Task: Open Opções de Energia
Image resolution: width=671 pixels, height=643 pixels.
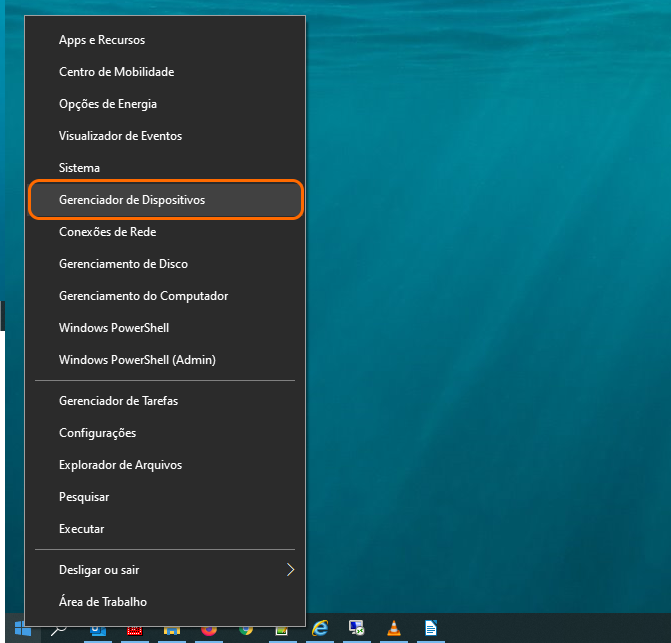Action: 165,104
